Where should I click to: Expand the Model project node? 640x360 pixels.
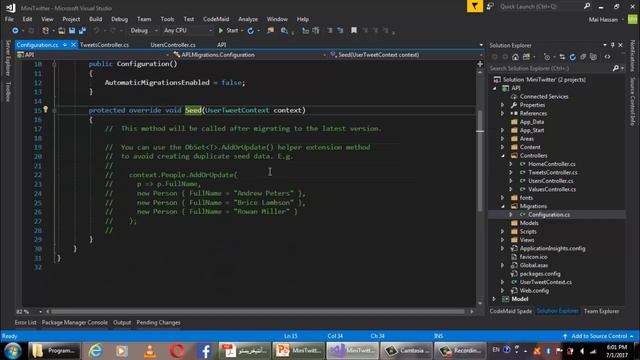pos(494,299)
